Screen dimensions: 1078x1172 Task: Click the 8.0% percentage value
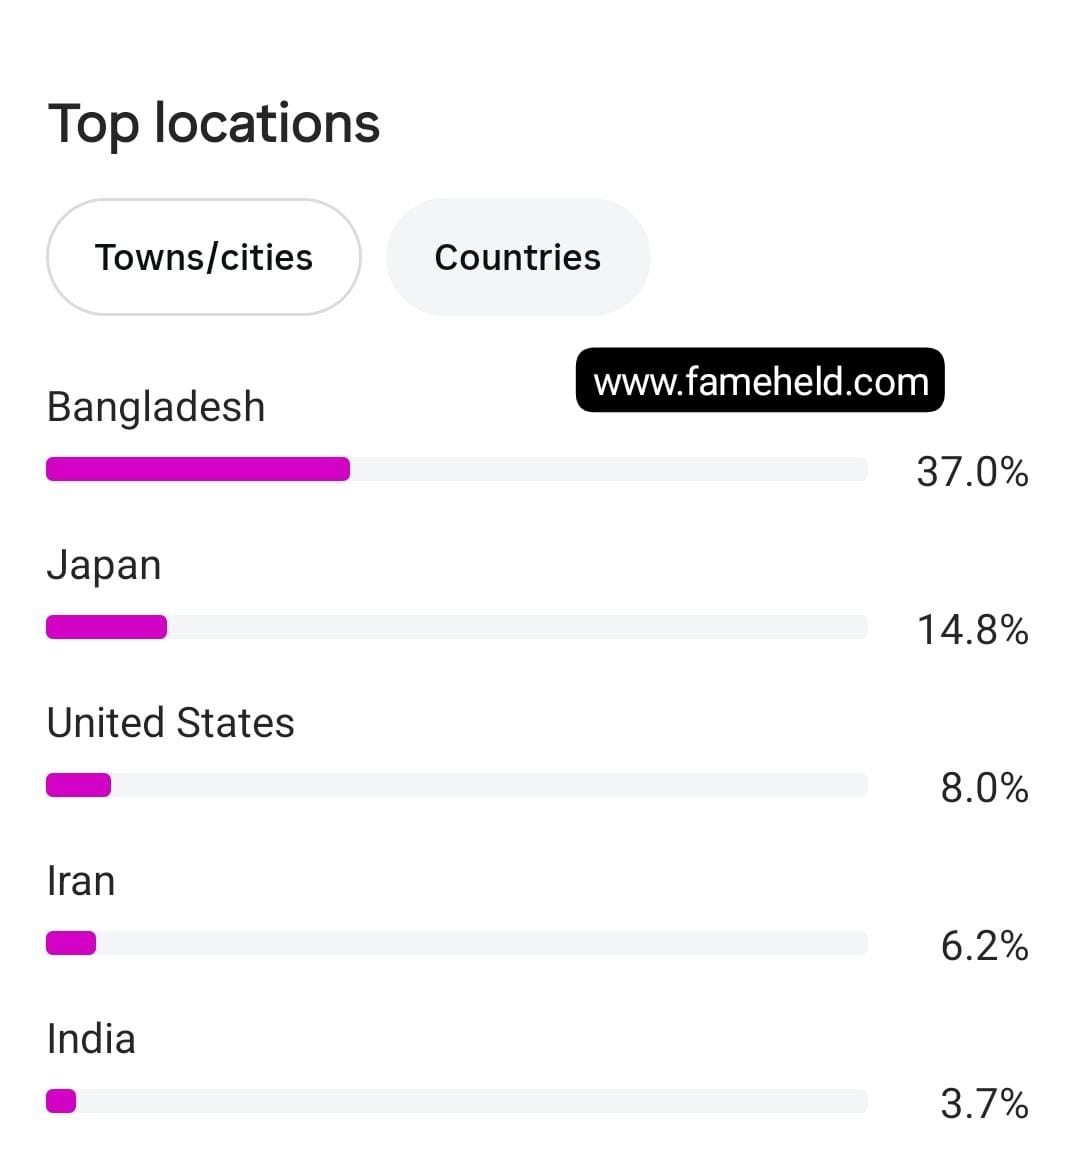(x=985, y=788)
